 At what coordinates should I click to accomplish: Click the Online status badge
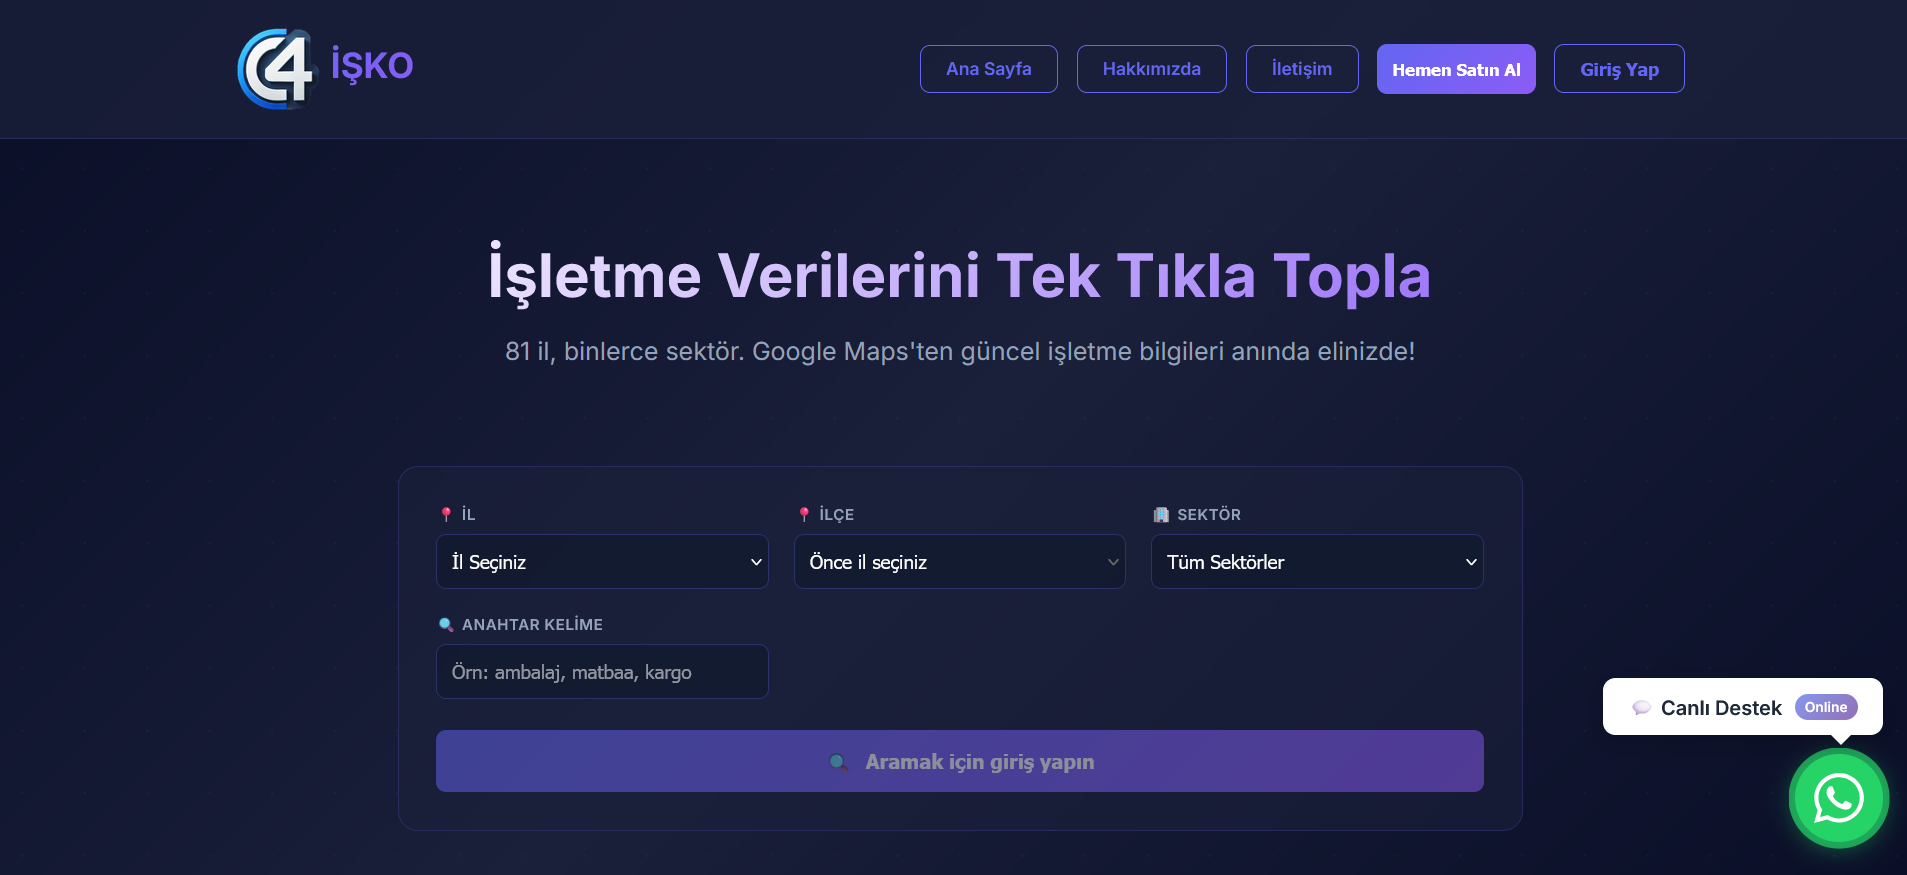(1825, 707)
